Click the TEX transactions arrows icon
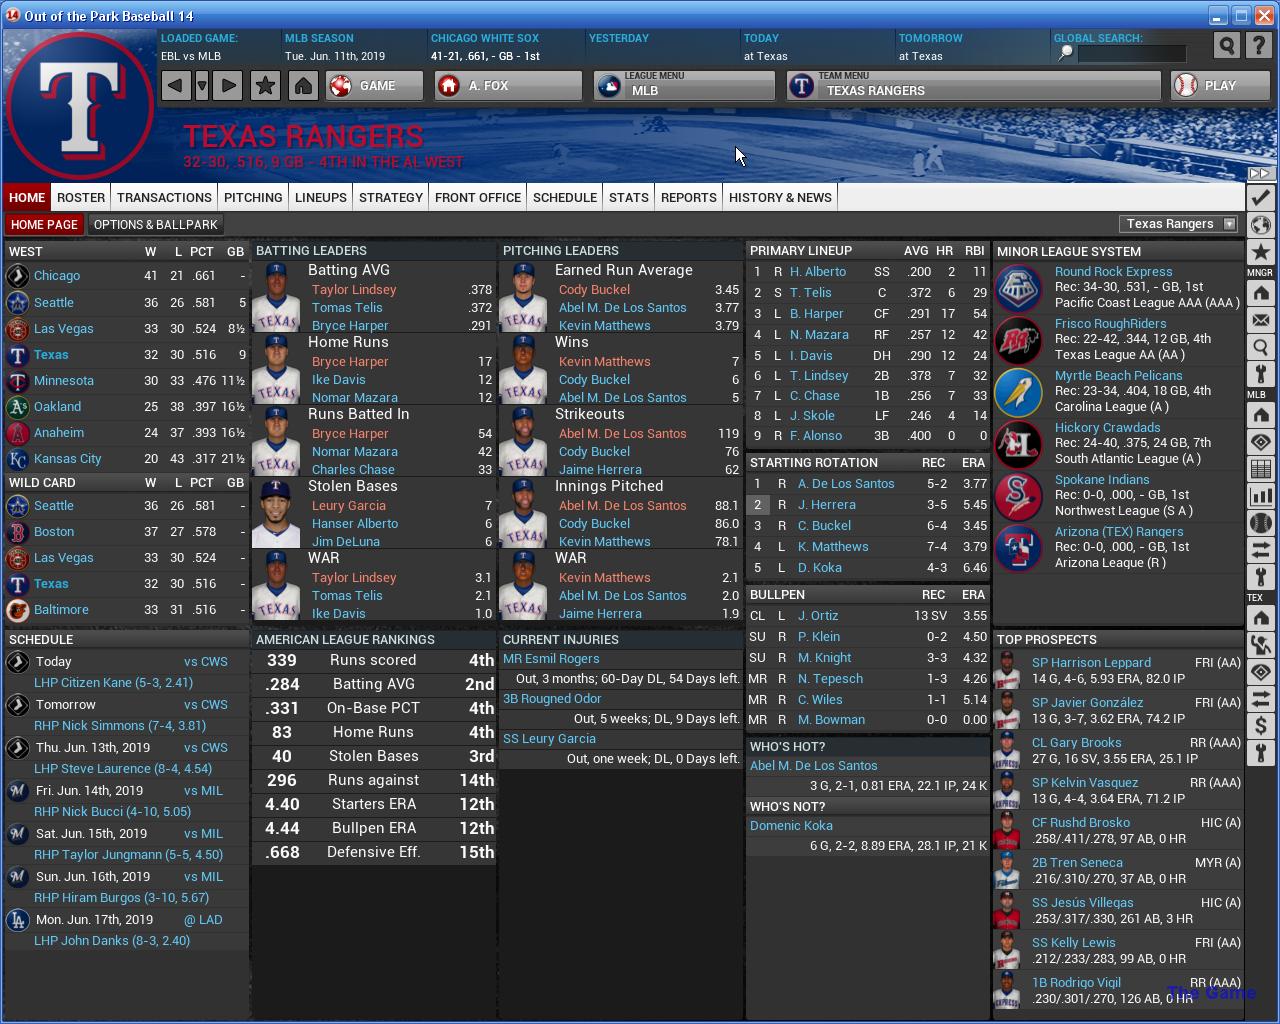The height and width of the screenshot is (1024, 1280). [1260, 698]
